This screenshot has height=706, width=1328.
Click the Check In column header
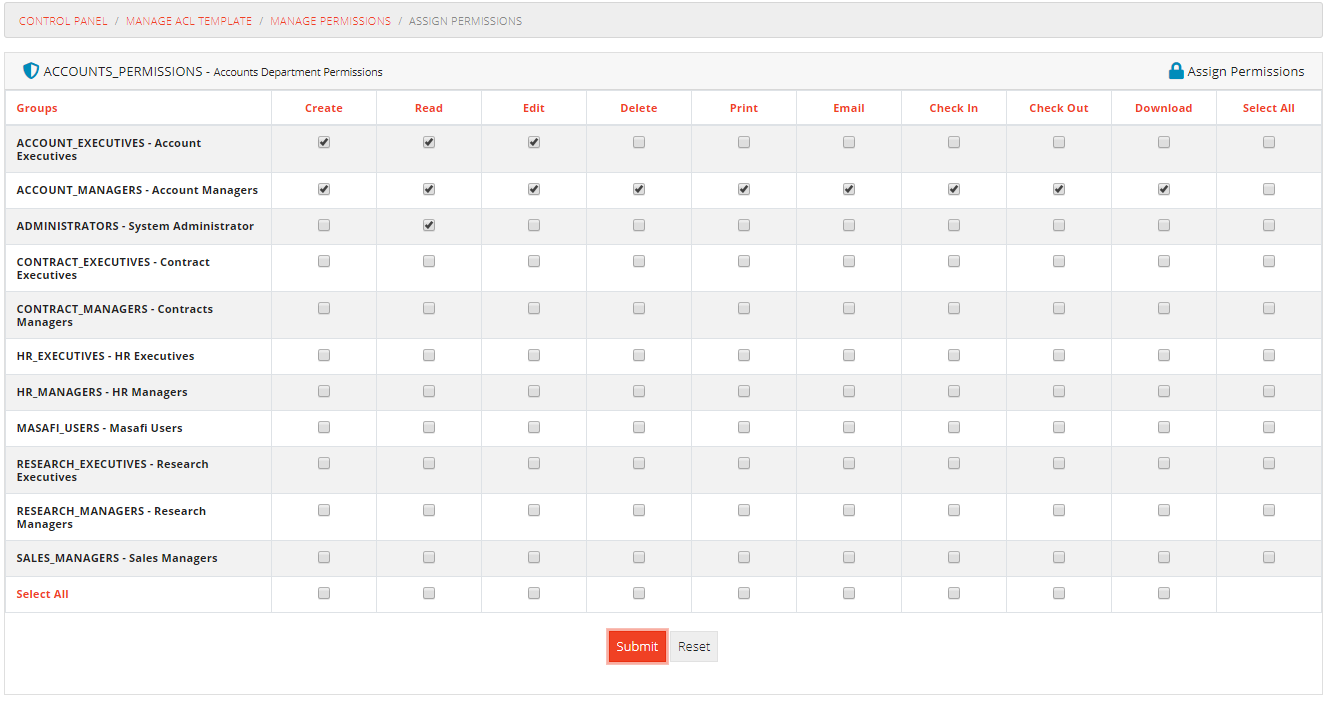pyautogui.click(x=954, y=108)
